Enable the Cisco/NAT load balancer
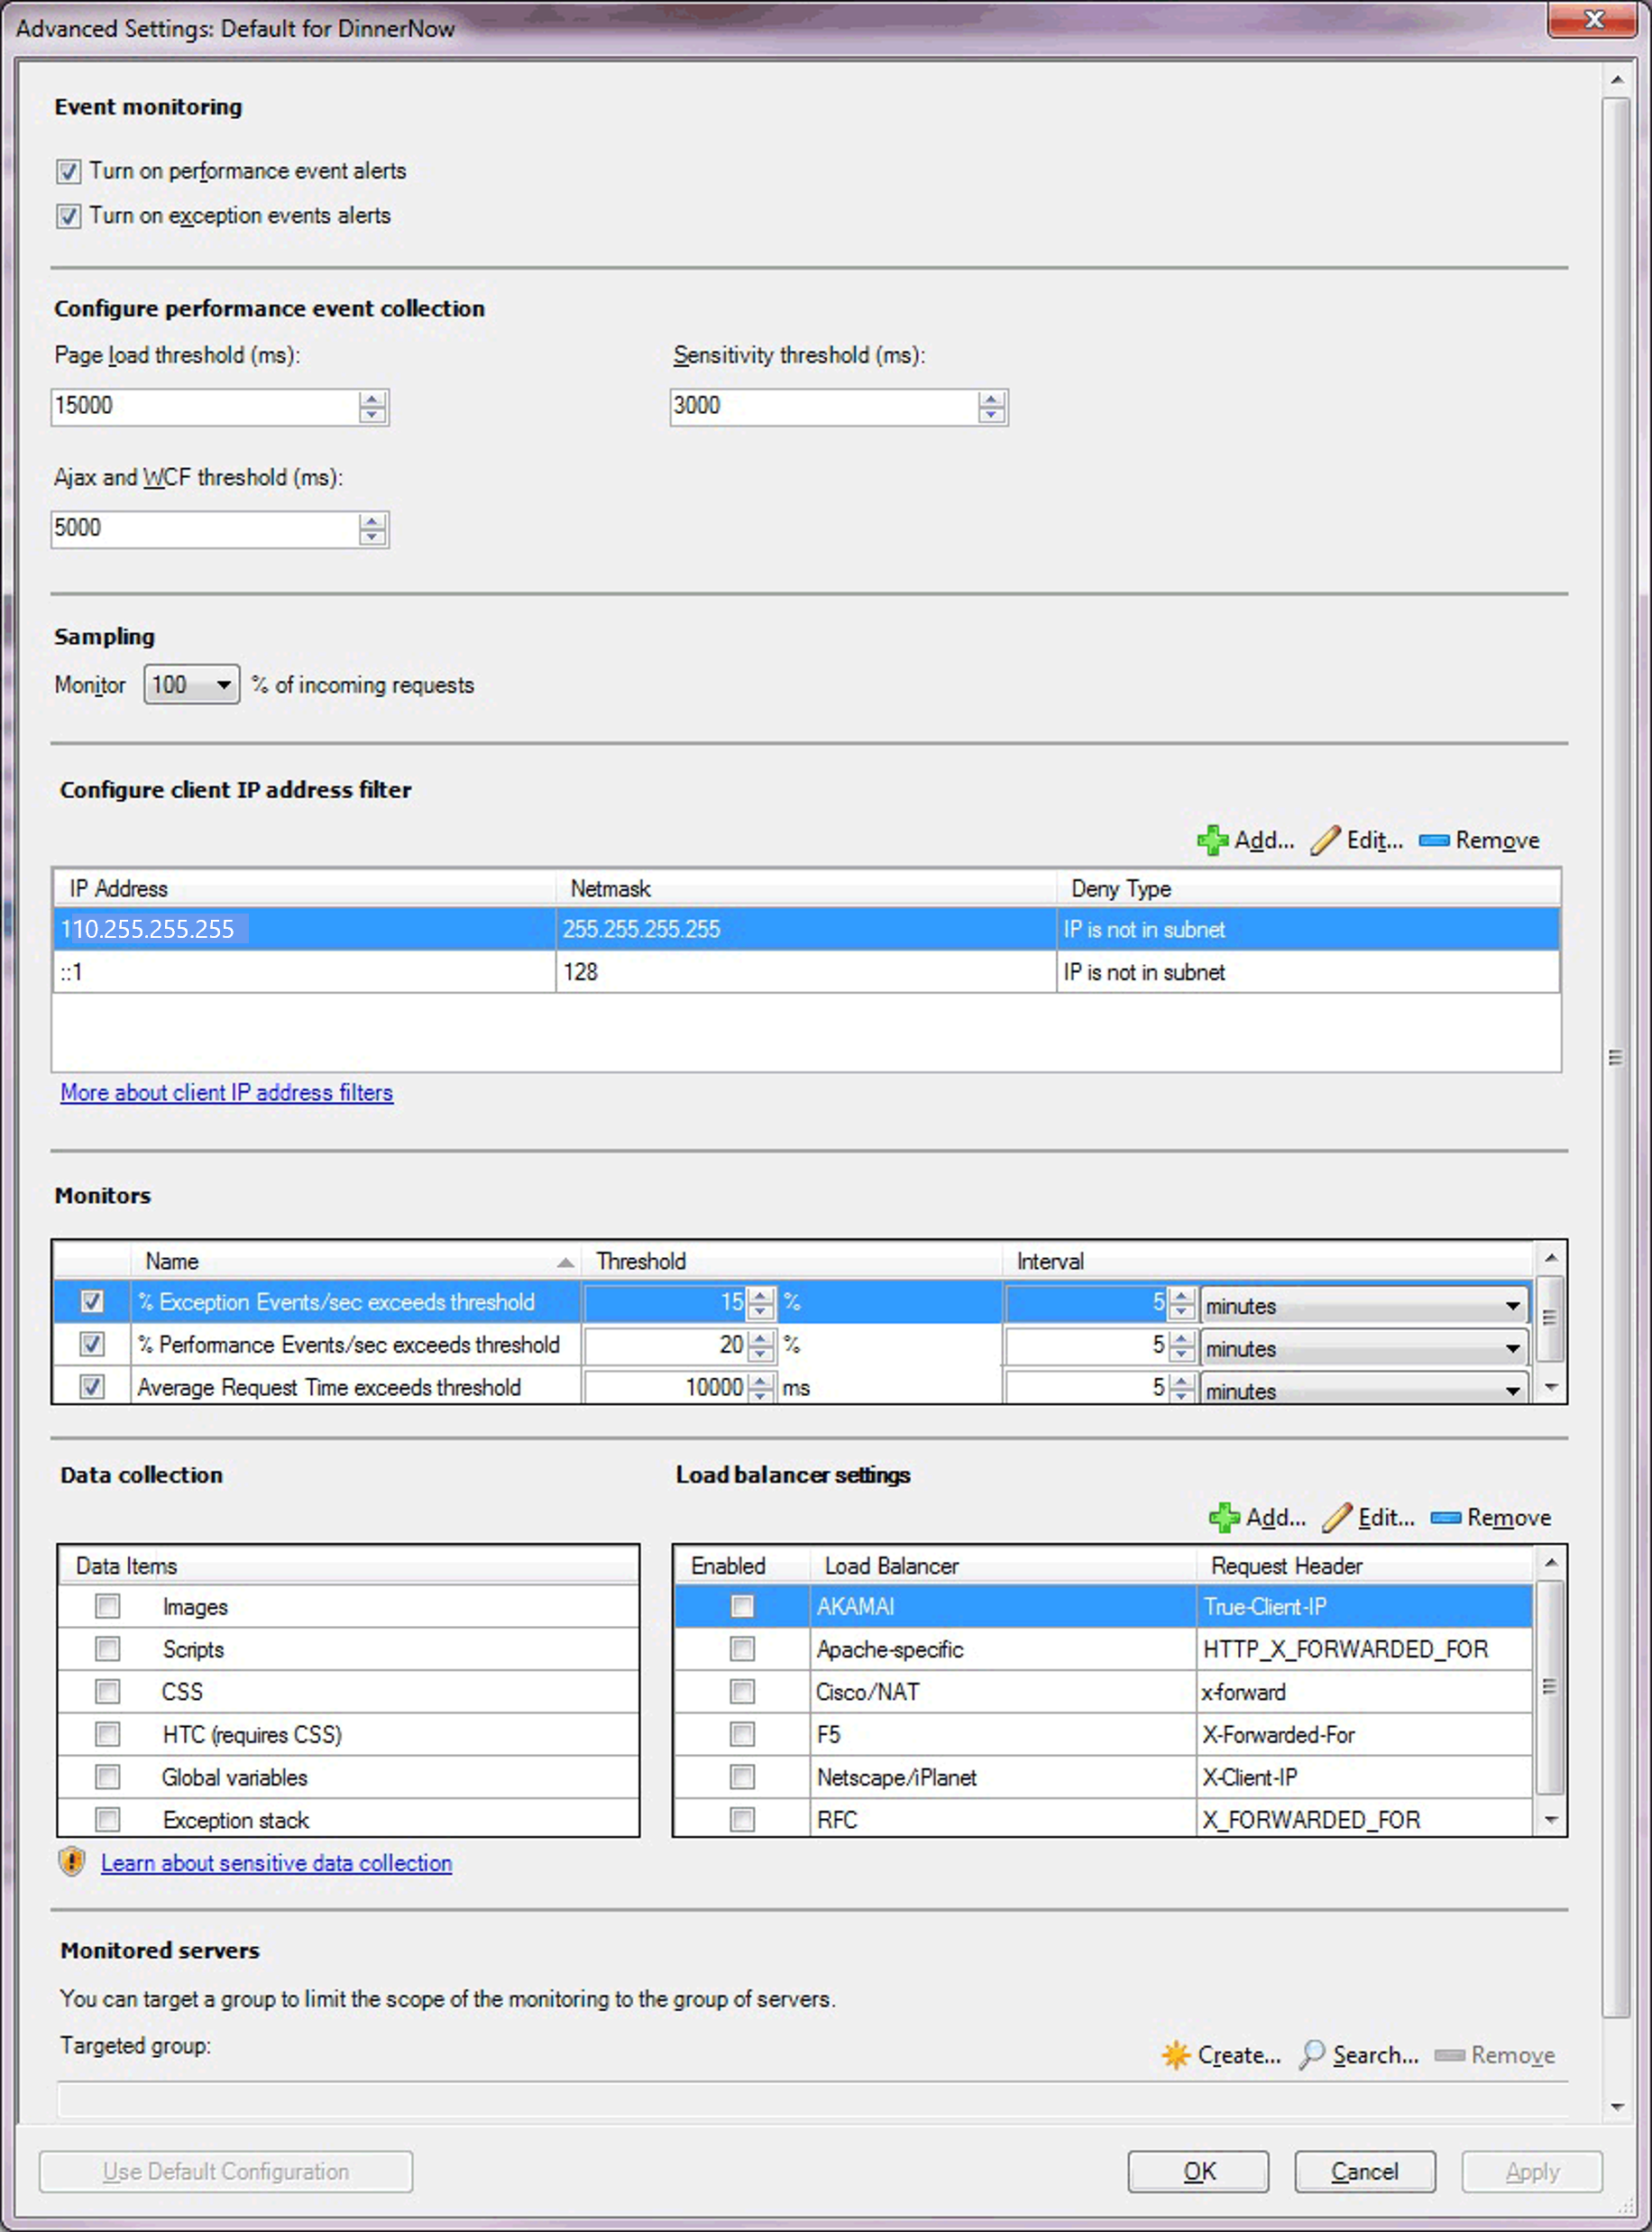1652x2232 pixels. coord(742,1691)
